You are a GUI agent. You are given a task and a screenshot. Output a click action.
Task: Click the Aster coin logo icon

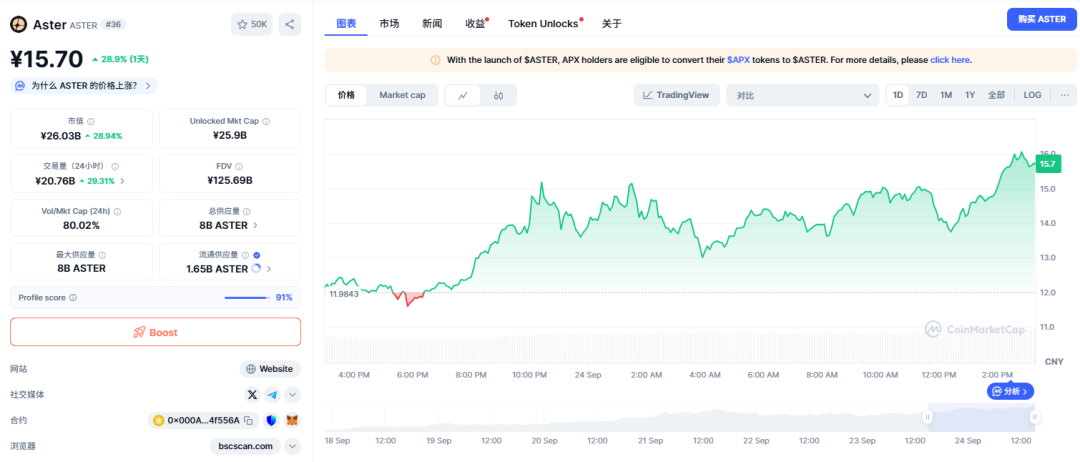click(x=19, y=24)
